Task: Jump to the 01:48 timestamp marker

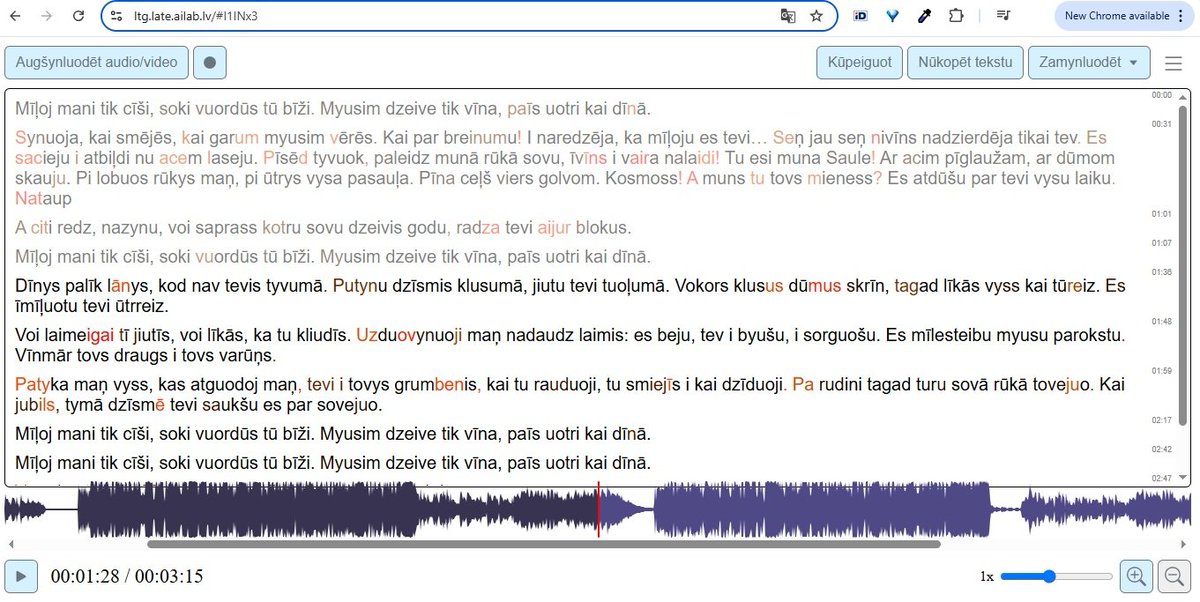Action: coord(1162,321)
